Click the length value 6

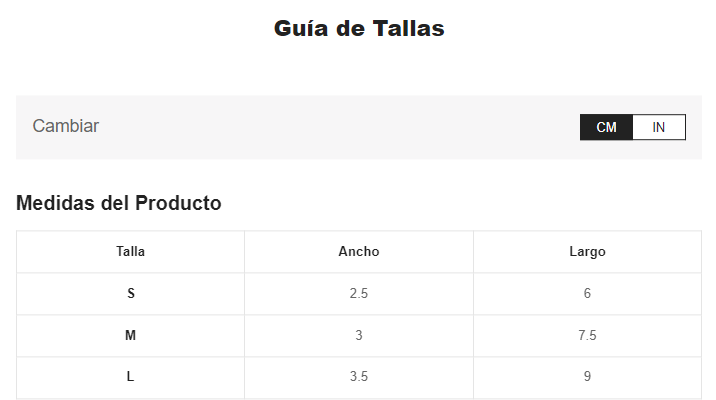[x=587, y=294]
